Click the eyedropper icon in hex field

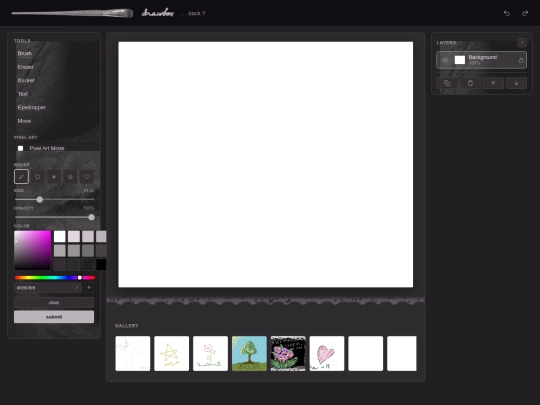76,288
